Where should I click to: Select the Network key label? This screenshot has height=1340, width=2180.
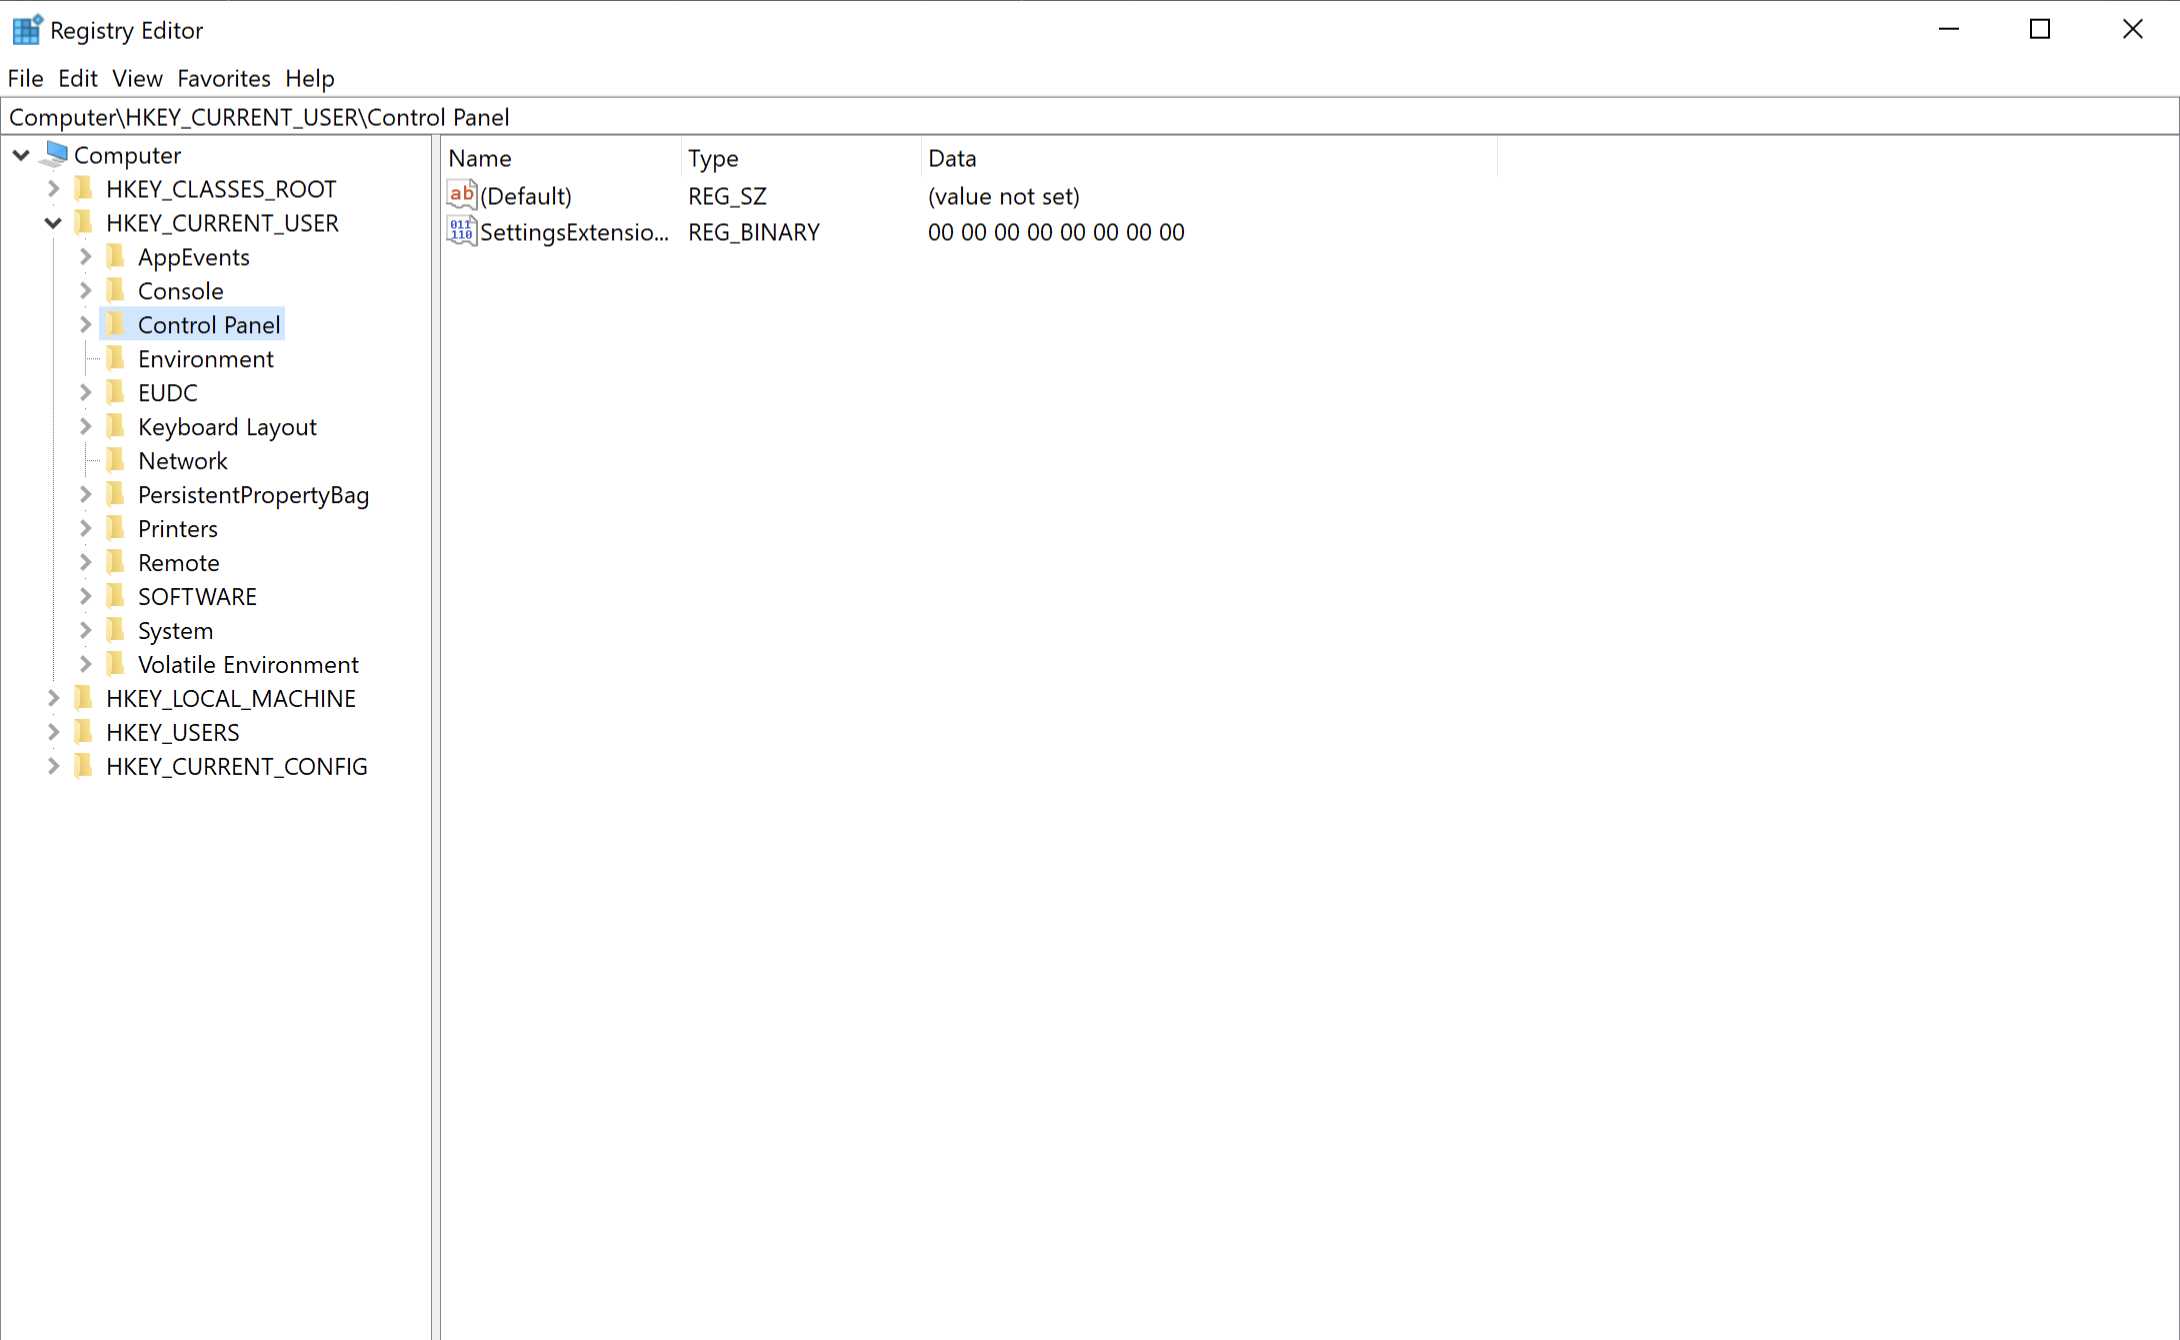pyautogui.click(x=183, y=461)
